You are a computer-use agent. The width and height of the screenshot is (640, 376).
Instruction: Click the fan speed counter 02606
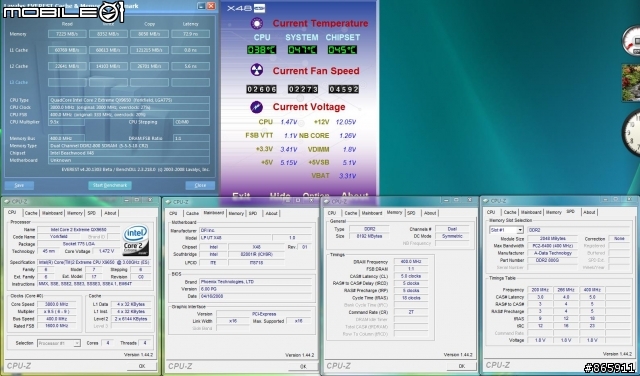tap(262, 89)
